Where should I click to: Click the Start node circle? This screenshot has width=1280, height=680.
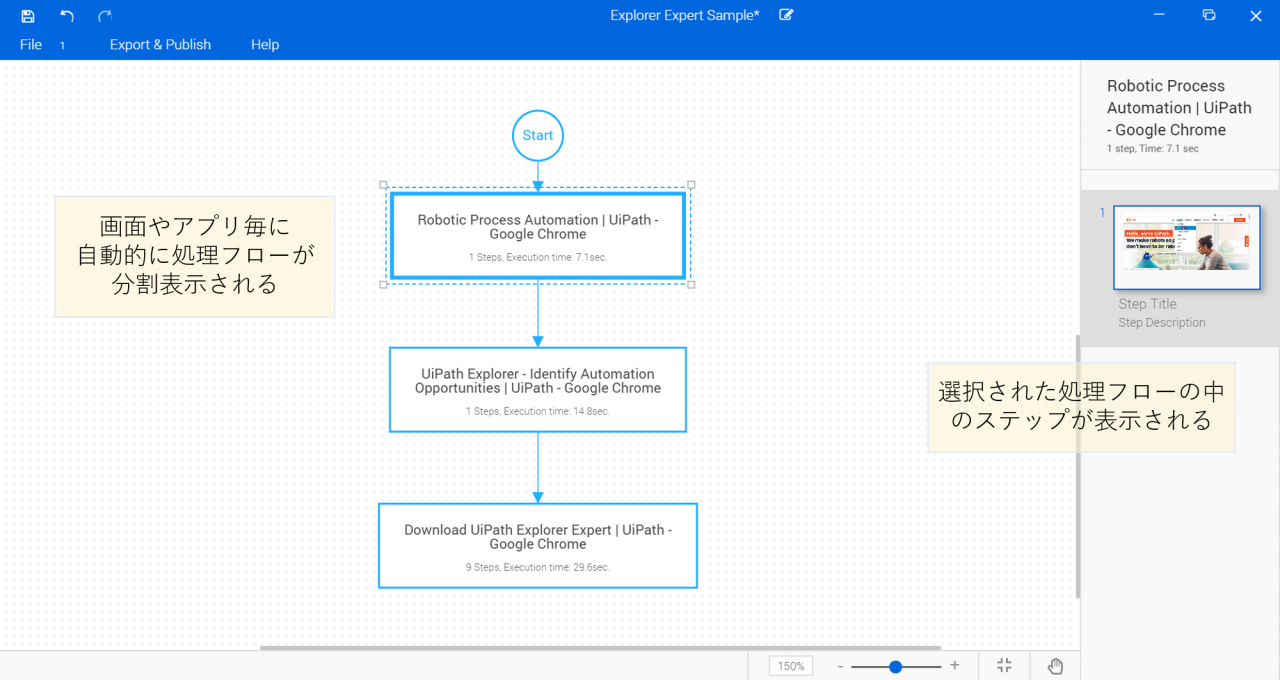point(538,135)
